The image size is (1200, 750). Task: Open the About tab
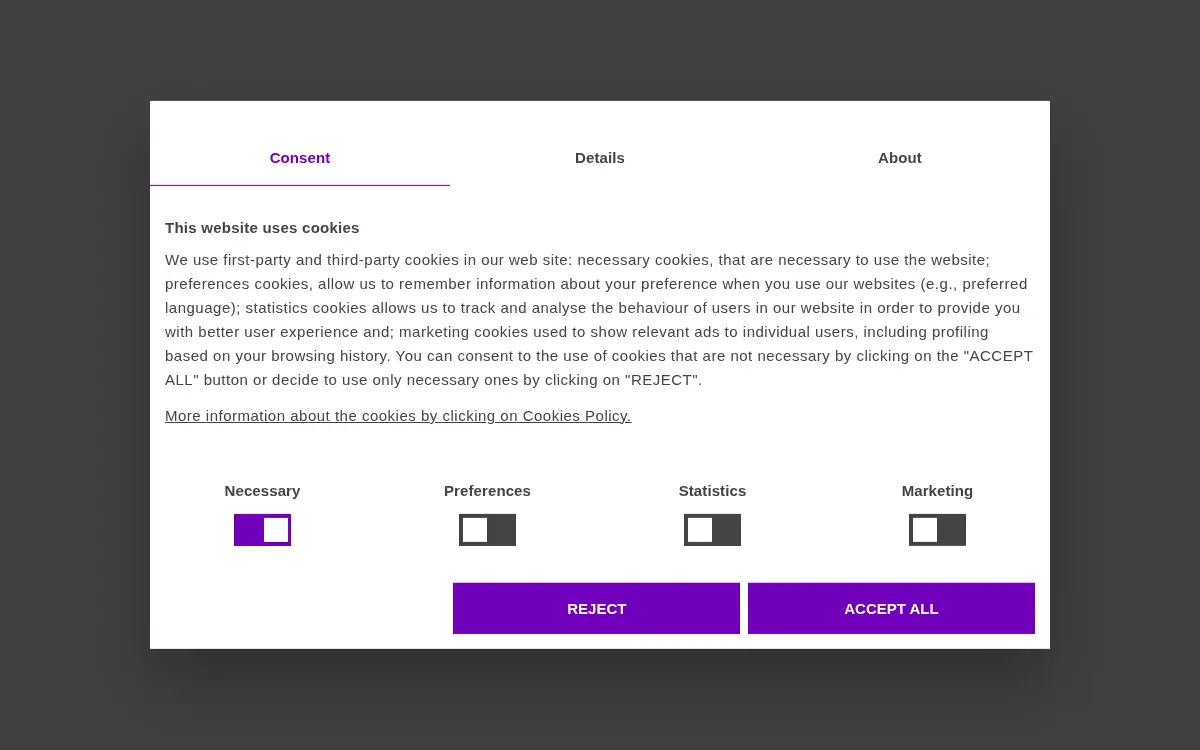tap(900, 158)
